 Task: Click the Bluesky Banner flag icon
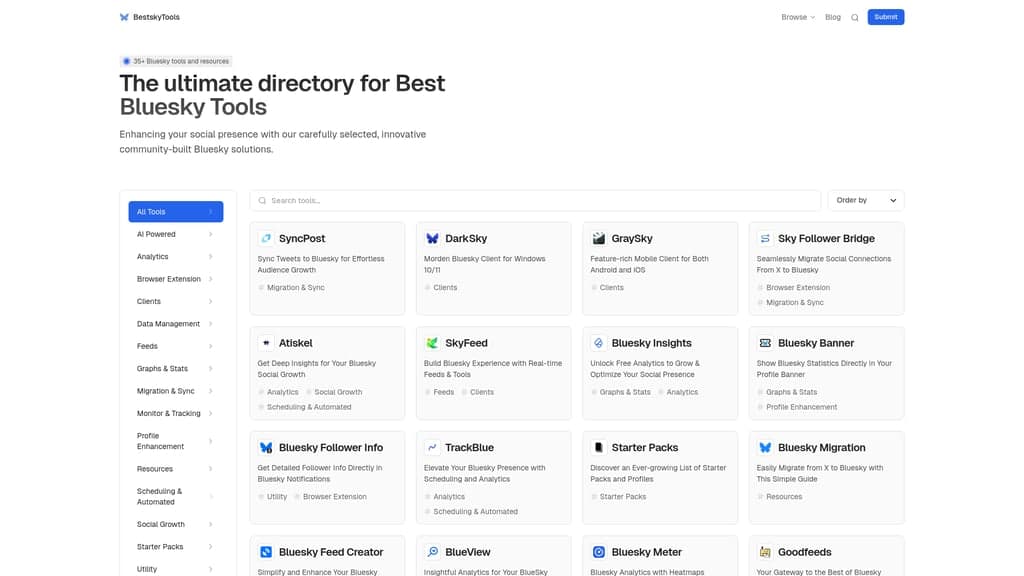click(x=765, y=342)
